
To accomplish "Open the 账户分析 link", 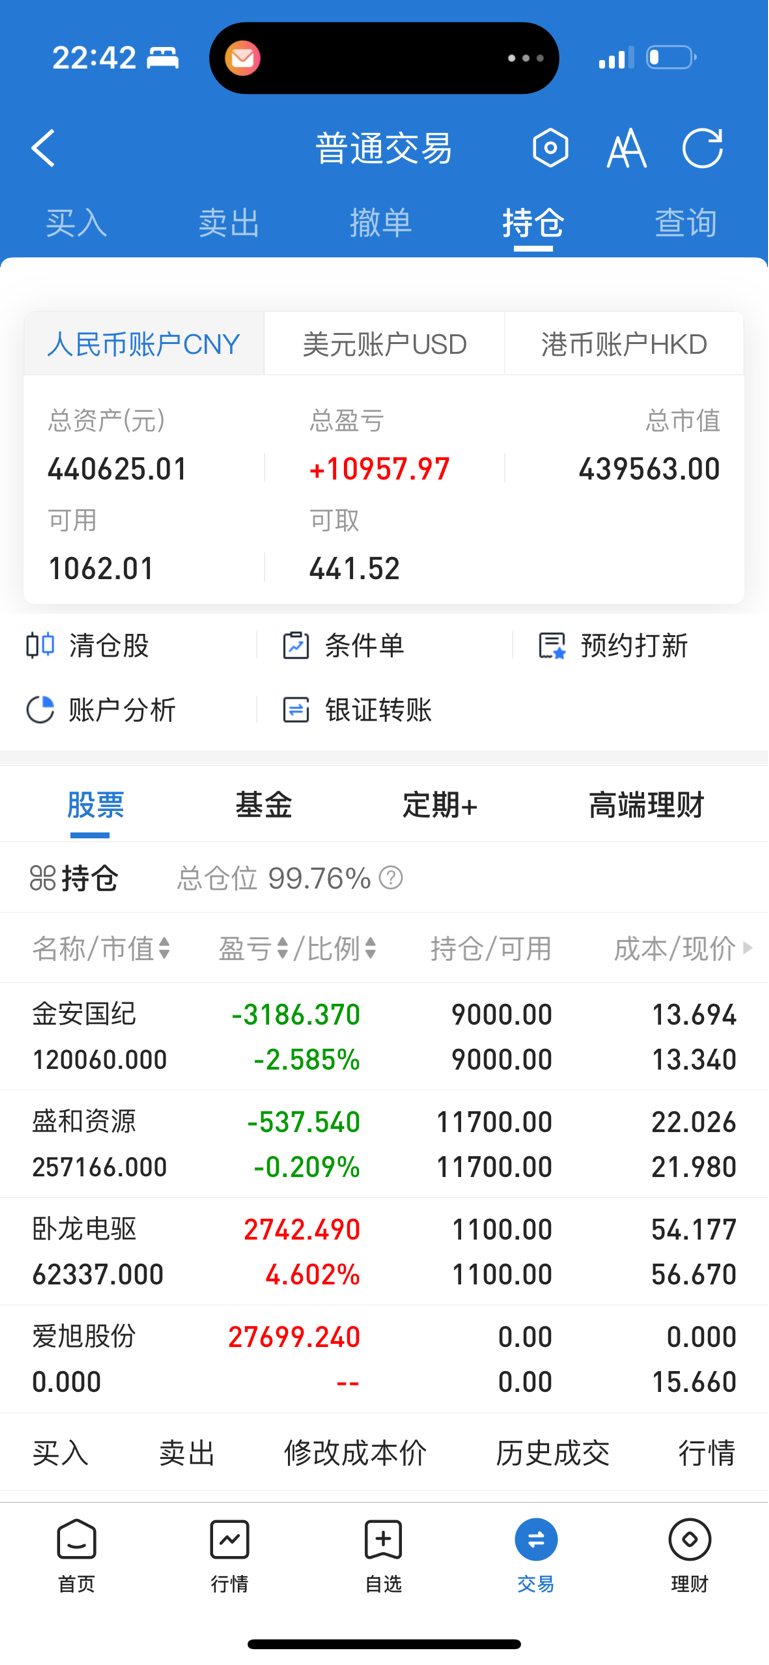I will [x=122, y=710].
